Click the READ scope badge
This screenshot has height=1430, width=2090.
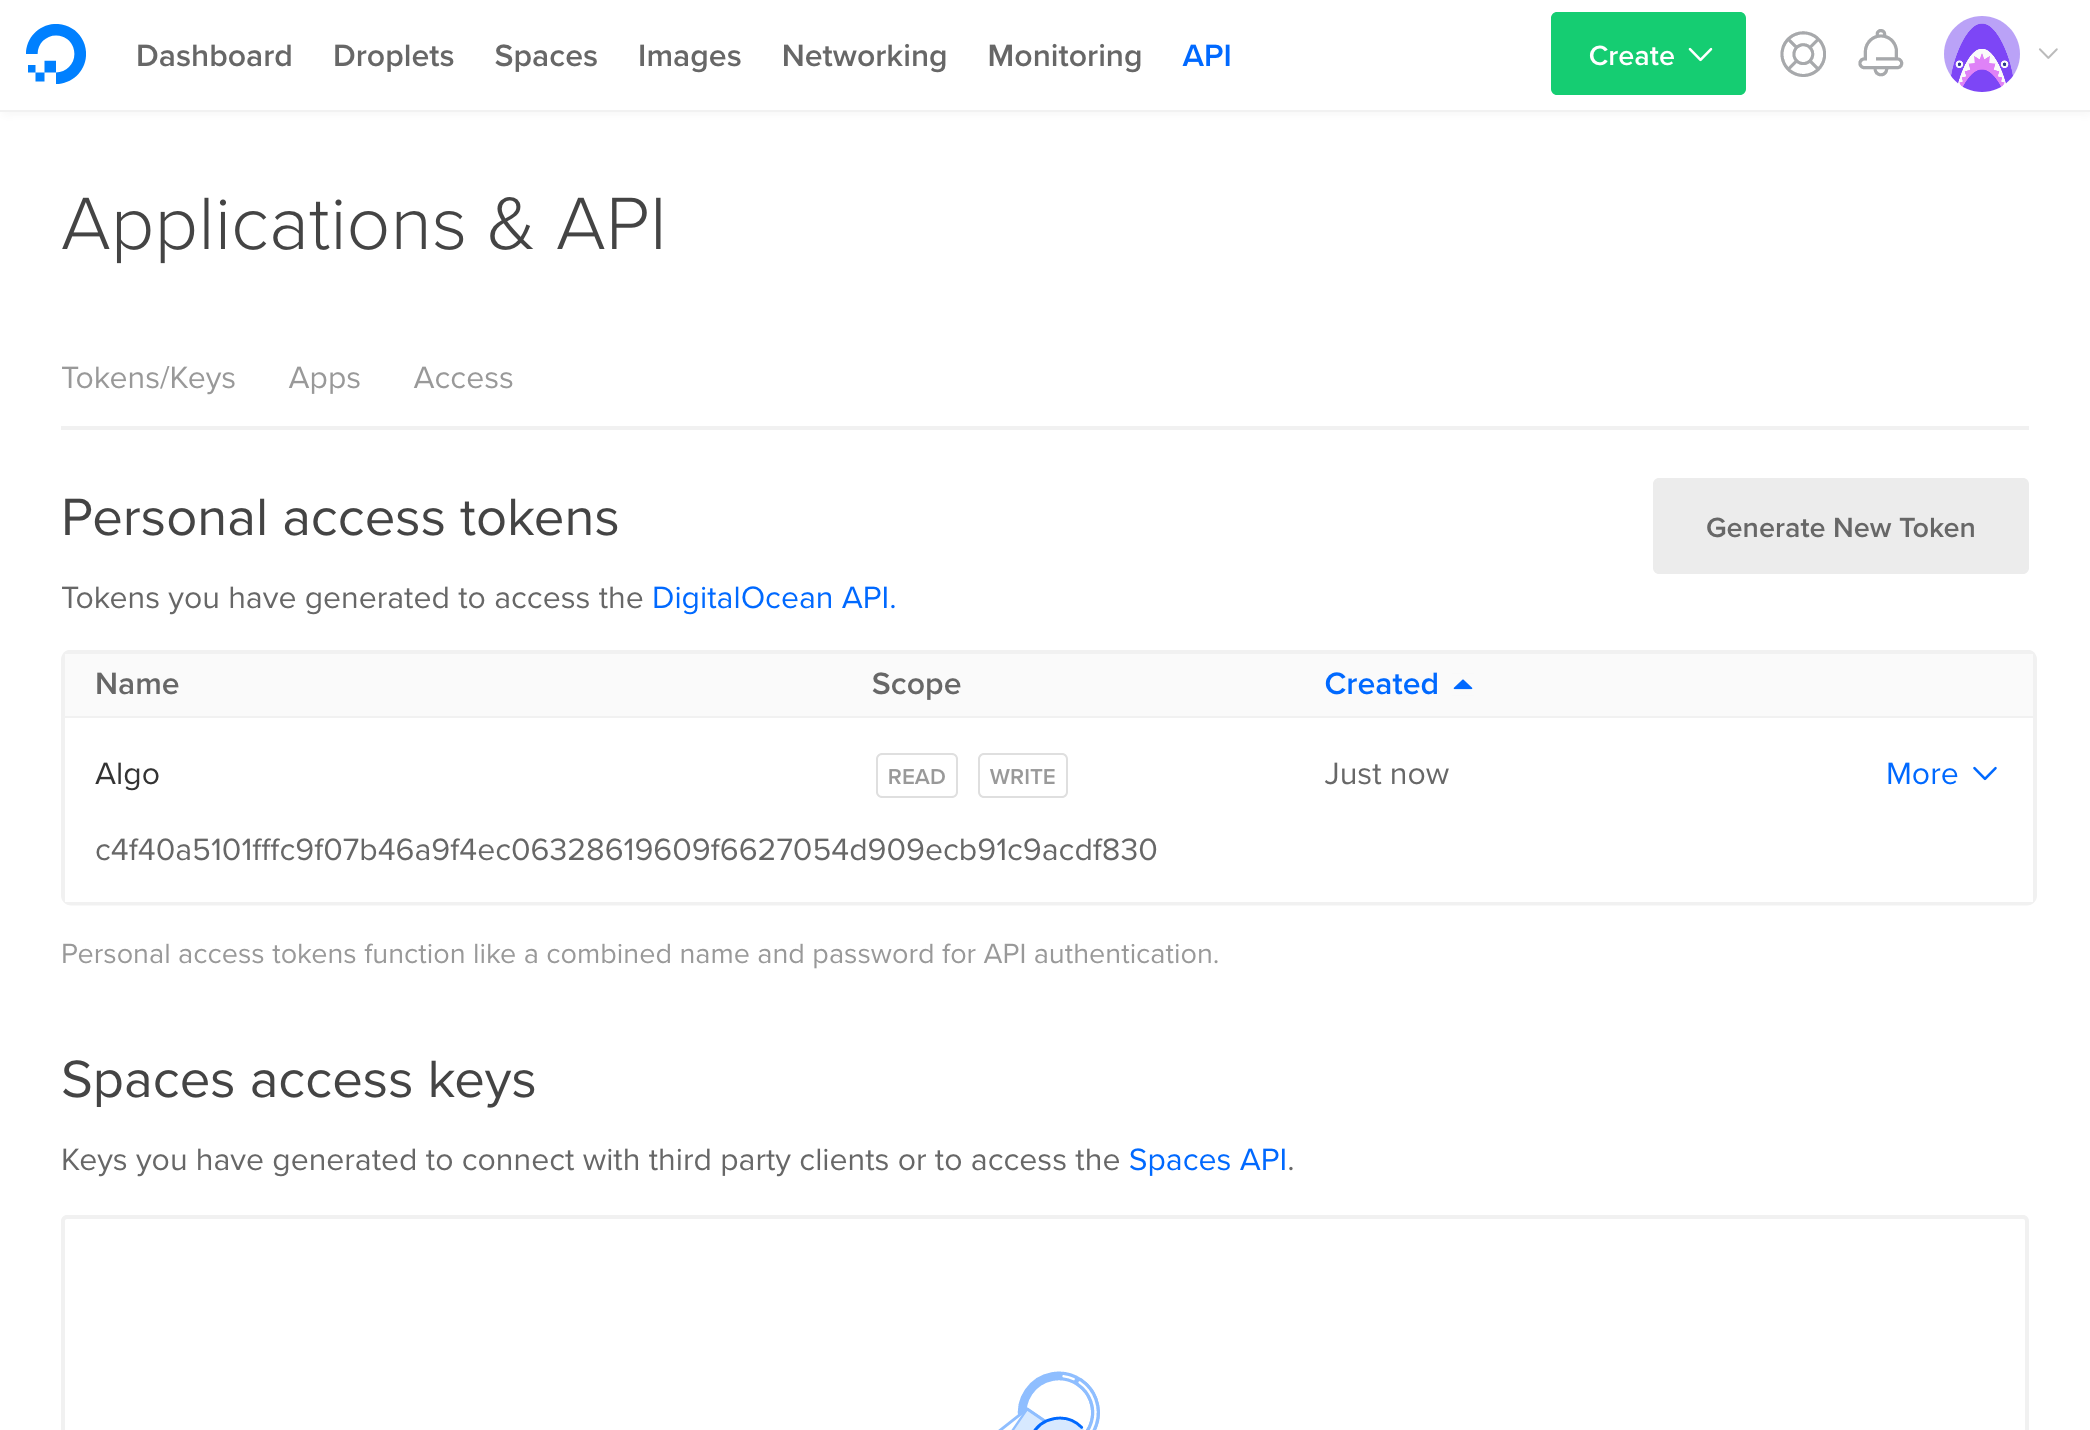click(x=917, y=776)
